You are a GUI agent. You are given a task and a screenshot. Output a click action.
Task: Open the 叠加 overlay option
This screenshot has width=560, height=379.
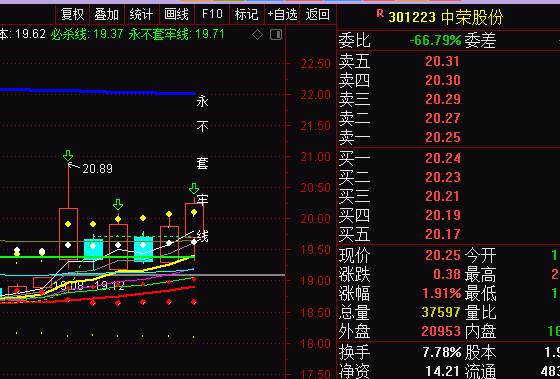click(x=106, y=15)
